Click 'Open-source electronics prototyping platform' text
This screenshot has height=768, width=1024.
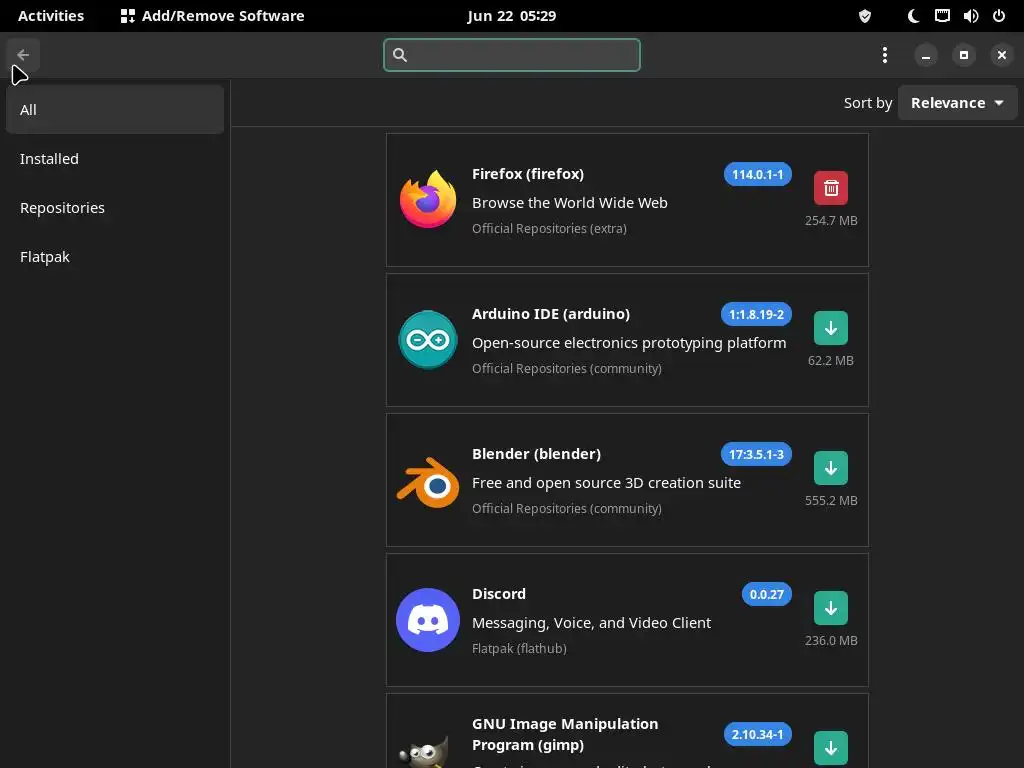(629, 343)
